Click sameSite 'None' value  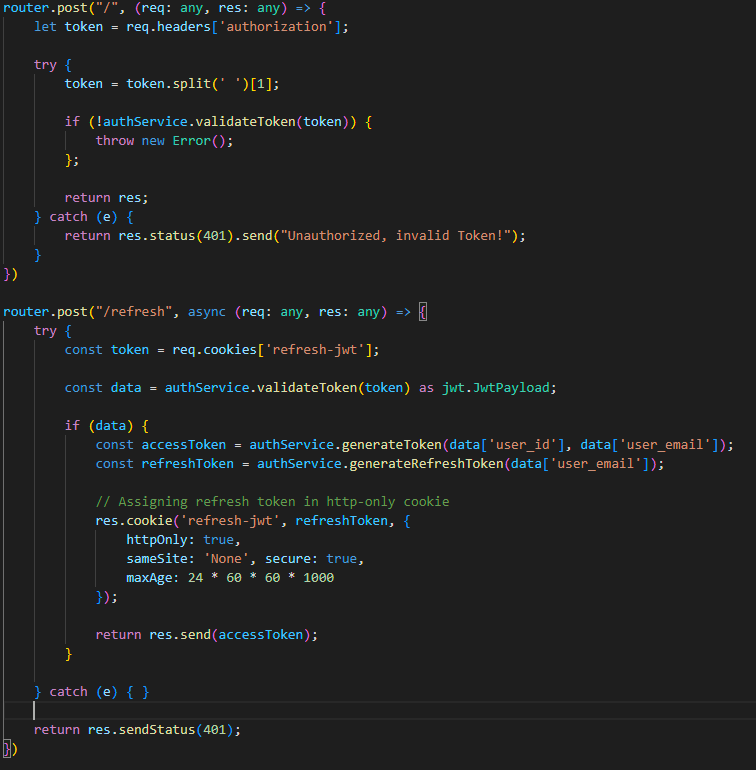pos(226,559)
